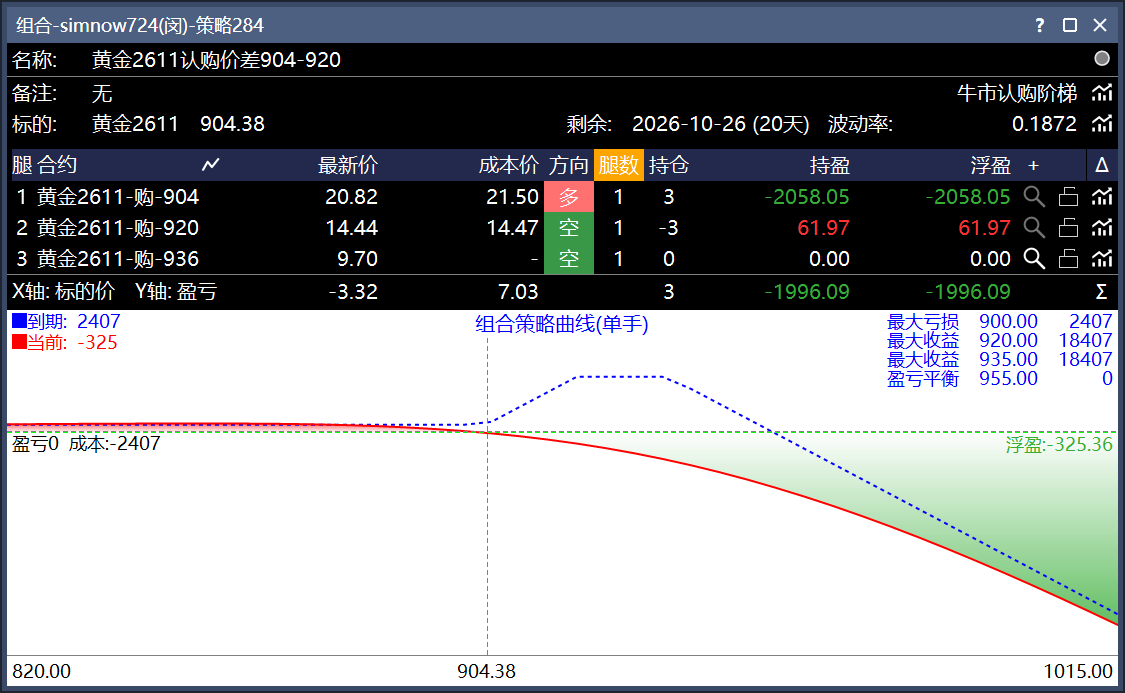
Task: Click the 成本价 column header
Action: [509, 166]
